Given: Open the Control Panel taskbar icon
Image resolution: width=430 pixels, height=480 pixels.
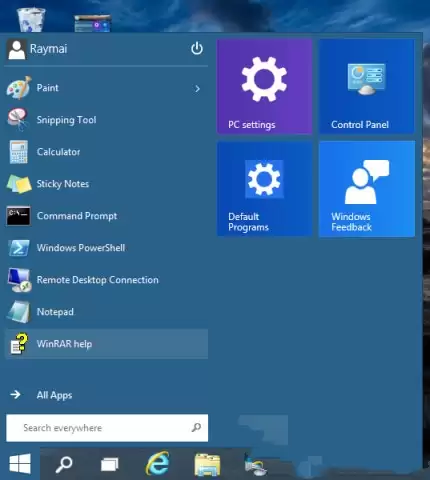Looking at the screenshot, I should 256,464.
